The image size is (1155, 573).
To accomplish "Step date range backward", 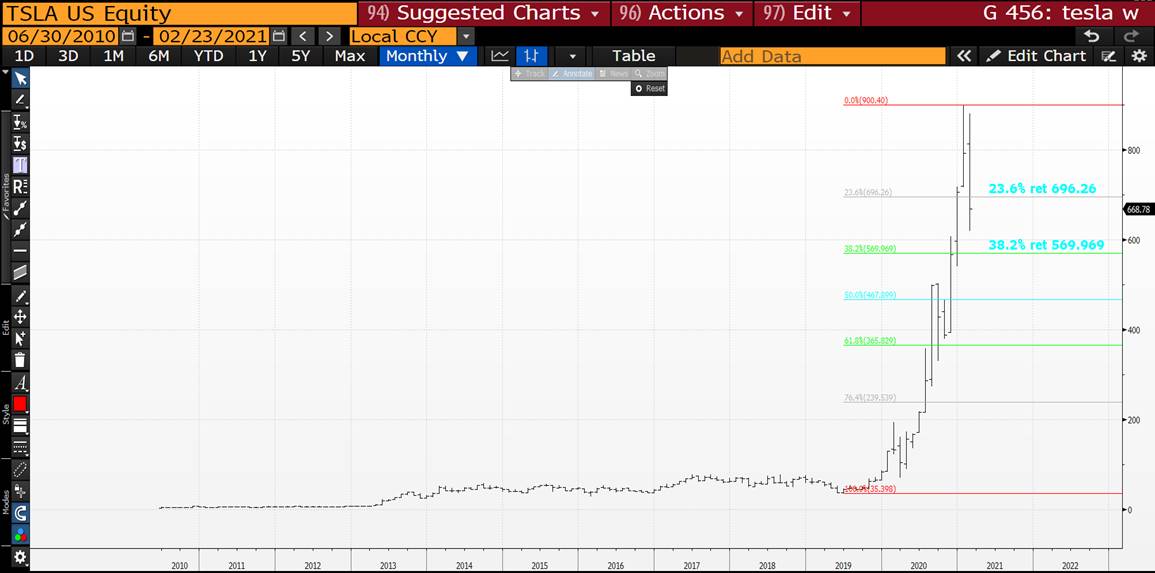I will (302, 36).
